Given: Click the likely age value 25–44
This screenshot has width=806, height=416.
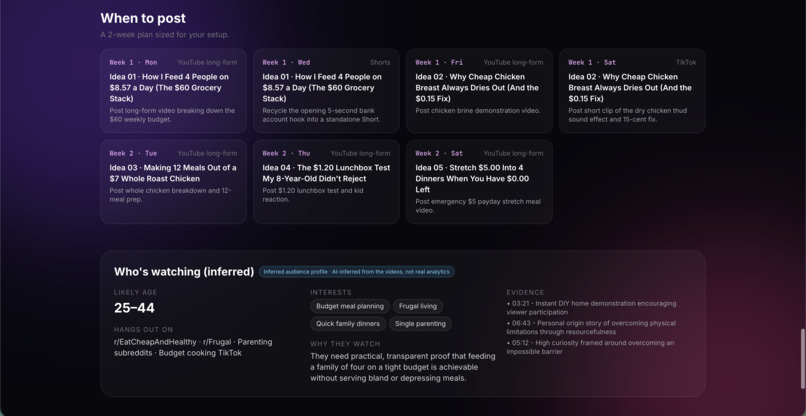Looking at the screenshot, I should (134, 308).
